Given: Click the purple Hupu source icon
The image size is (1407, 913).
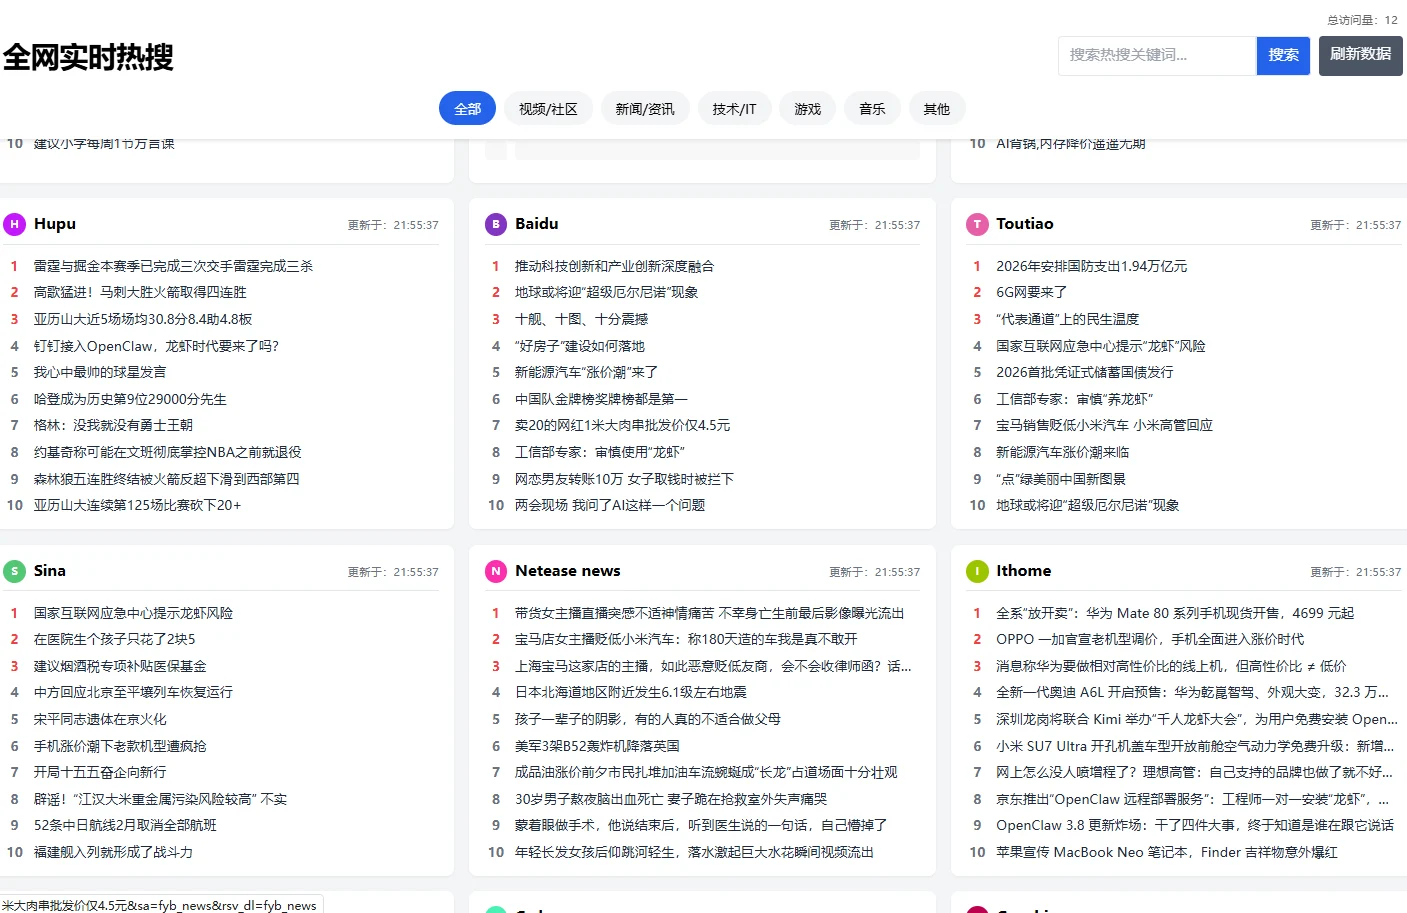Looking at the screenshot, I should [14, 225].
